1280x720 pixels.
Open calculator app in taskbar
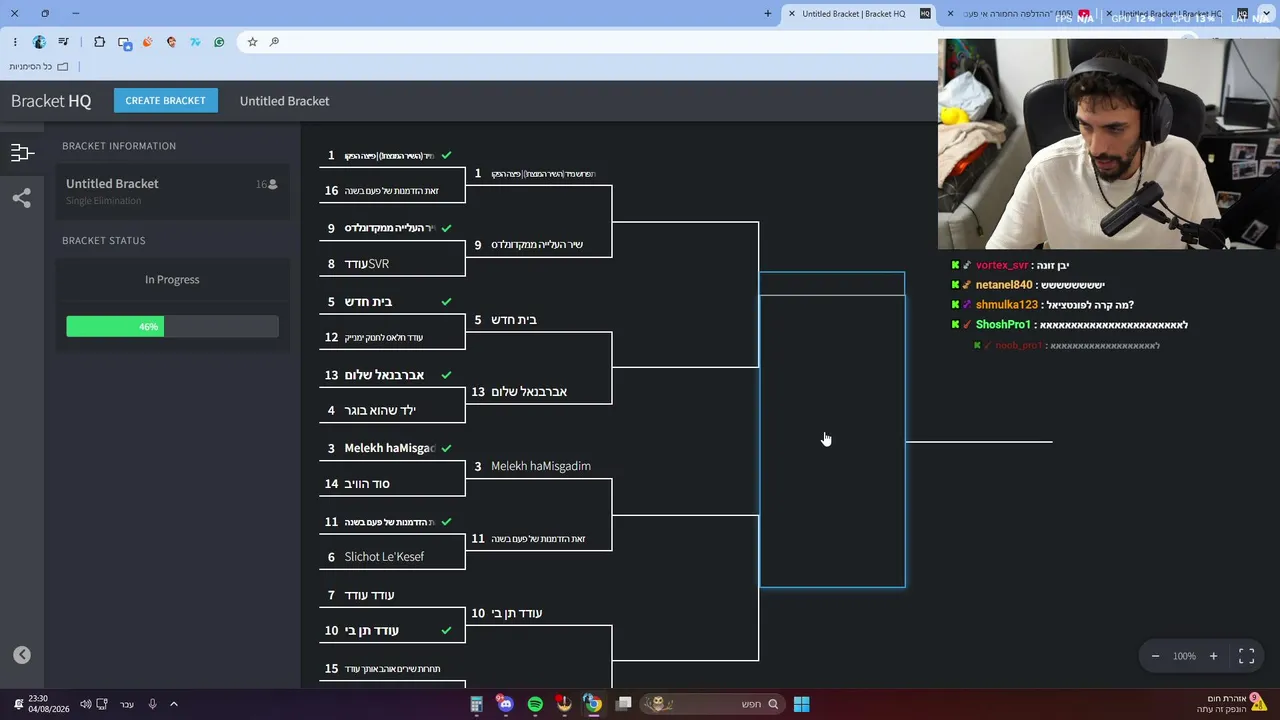477,704
